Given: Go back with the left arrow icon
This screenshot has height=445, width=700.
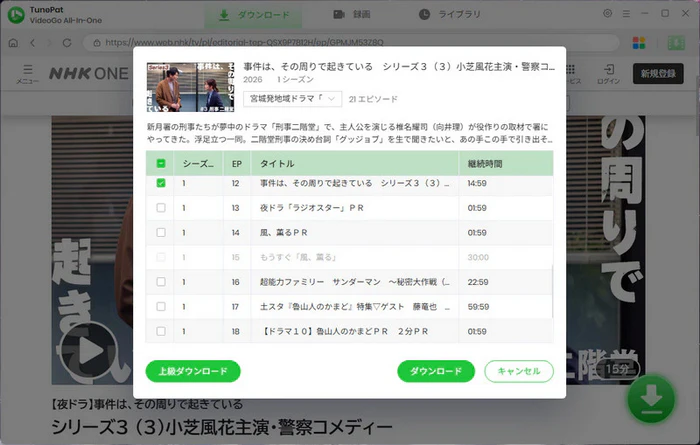Looking at the screenshot, I should click(33, 43).
